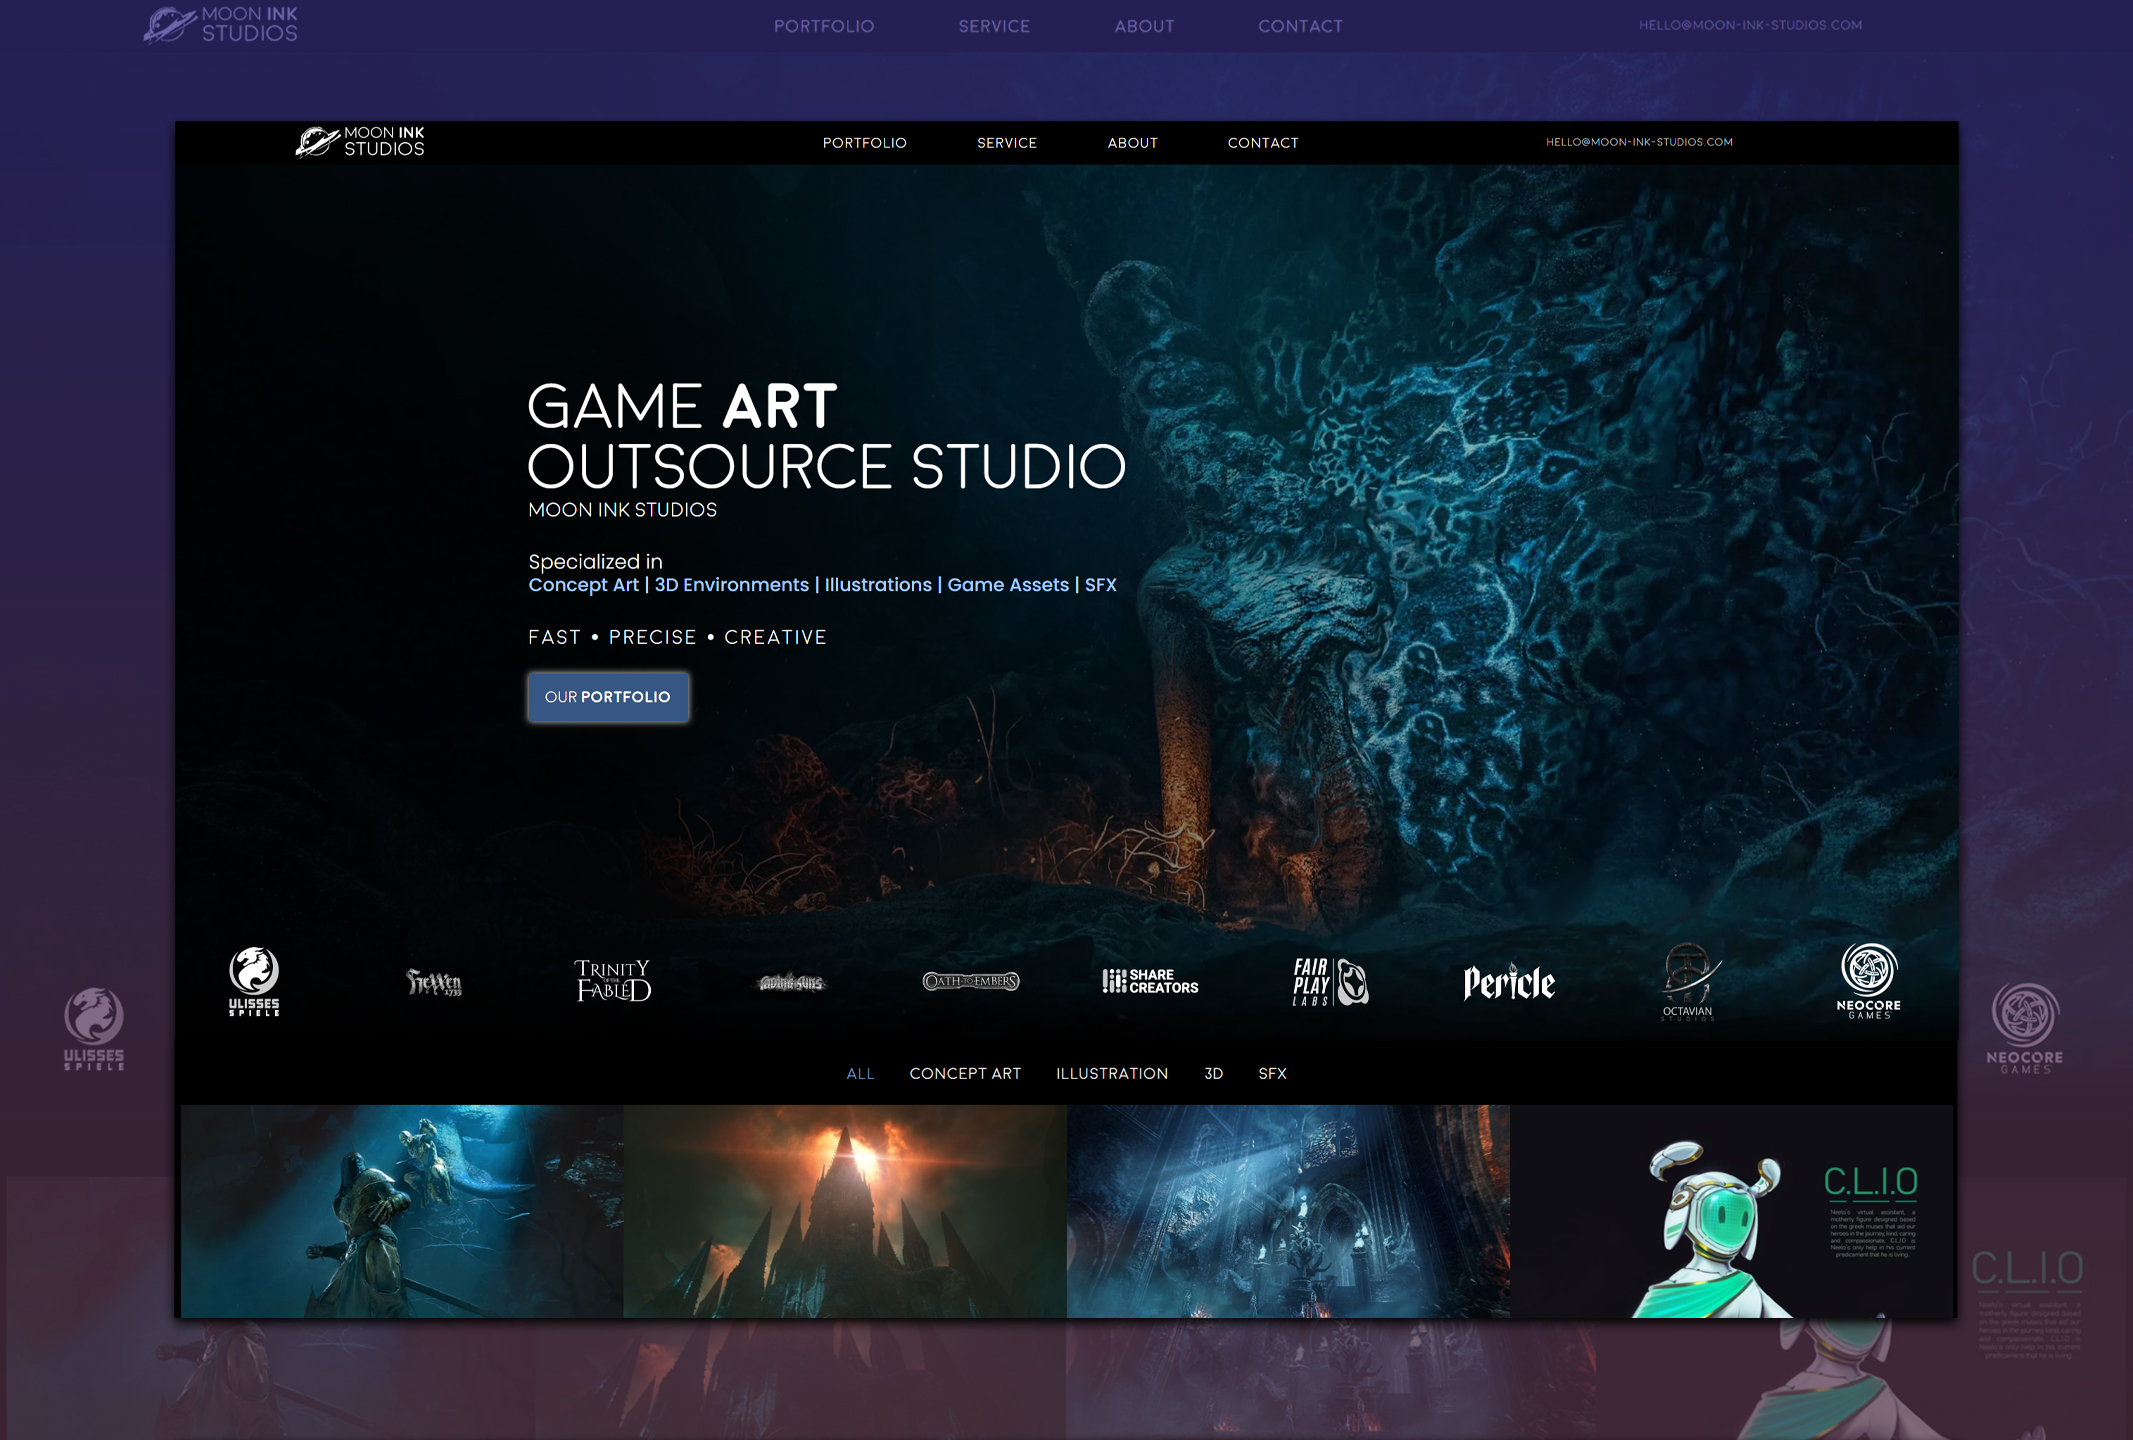Screen dimensions: 2133x1440
Task: Click the Fair Play Labs logo
Action: pos(1329,981)
